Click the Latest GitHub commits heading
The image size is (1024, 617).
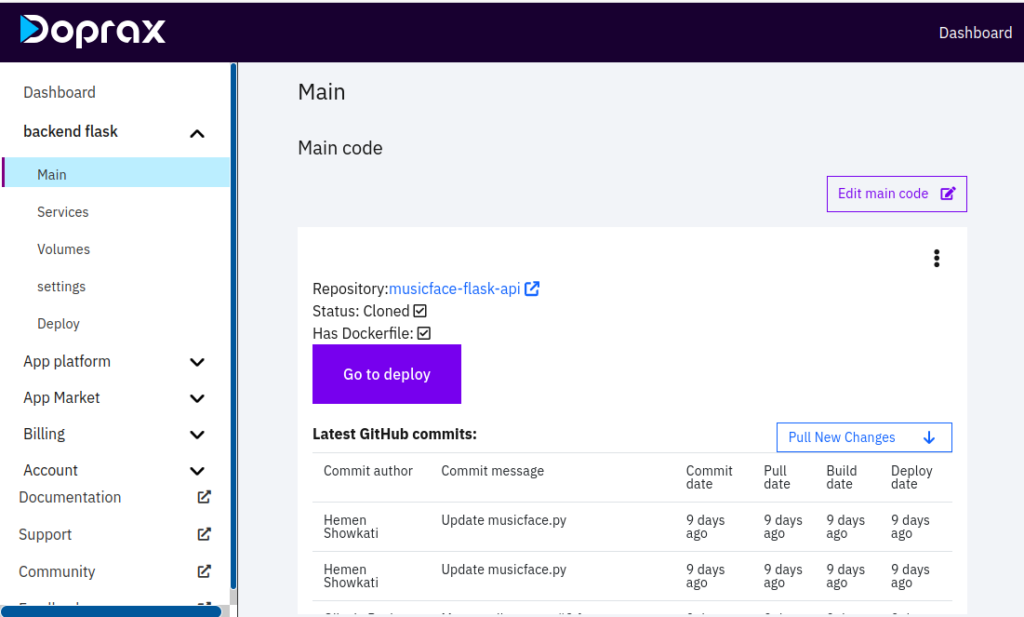click(x=394, y=434)
